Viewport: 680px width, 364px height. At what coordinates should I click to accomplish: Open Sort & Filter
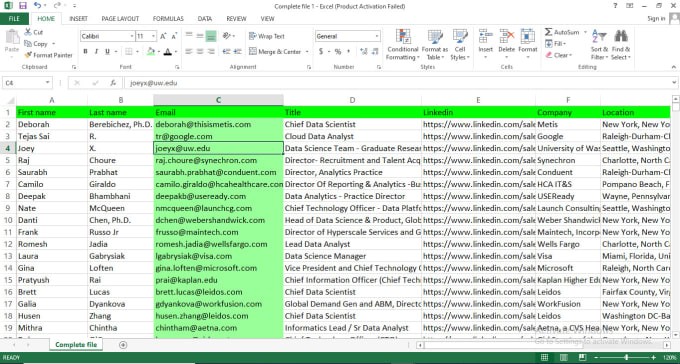pos(599,45)
